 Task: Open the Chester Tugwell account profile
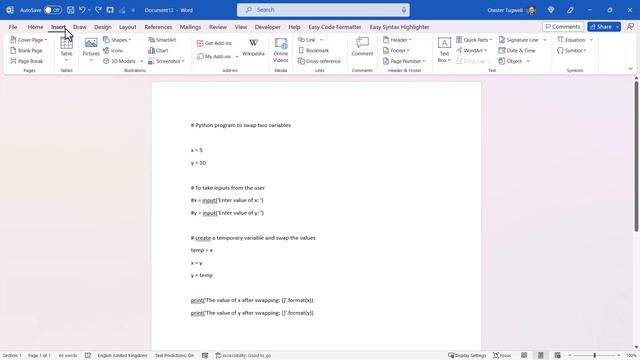(511, 10)
